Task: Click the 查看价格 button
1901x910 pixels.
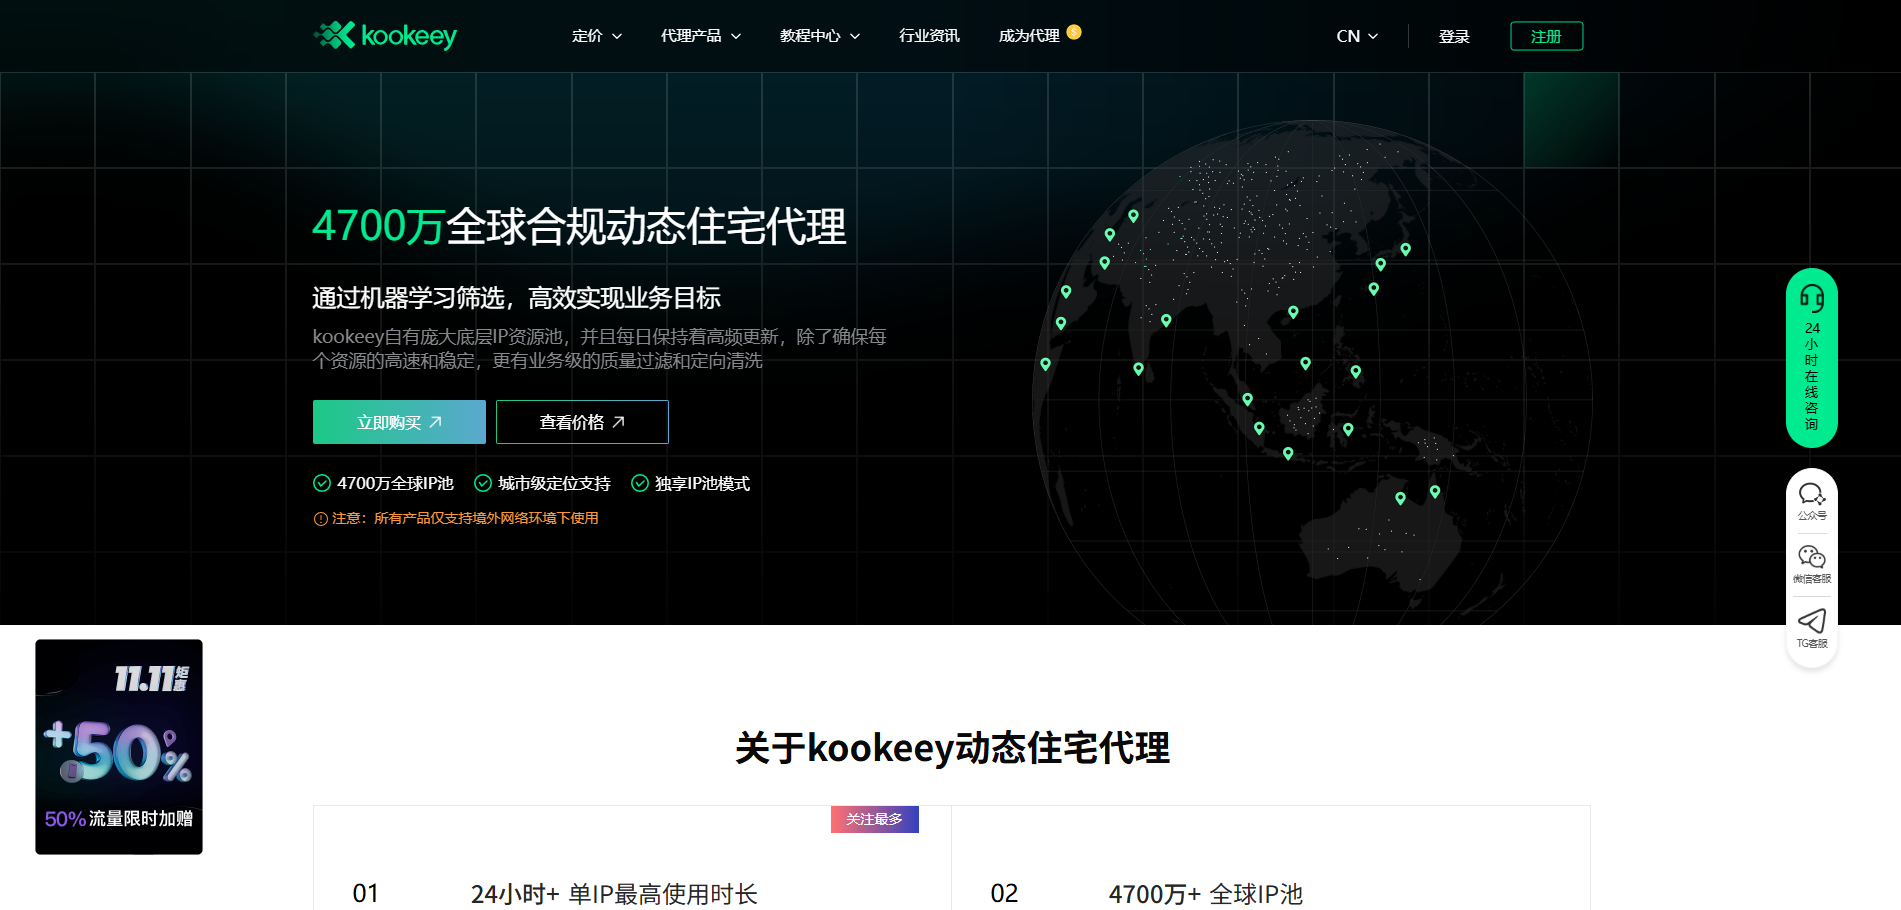Action: coord(581,421)
